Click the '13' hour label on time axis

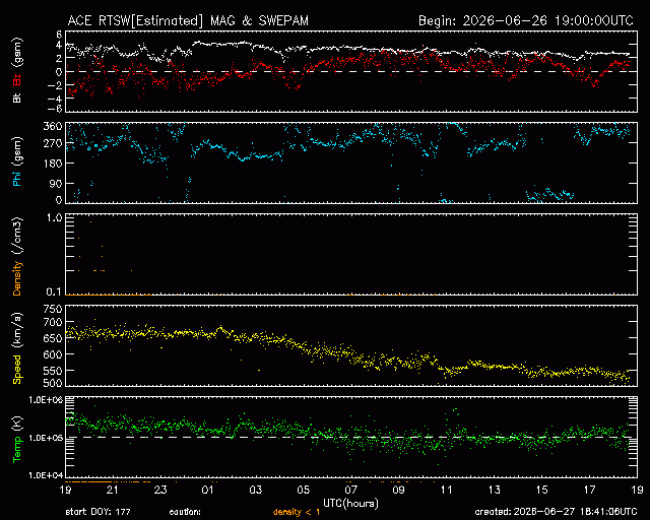coord(494,490)
